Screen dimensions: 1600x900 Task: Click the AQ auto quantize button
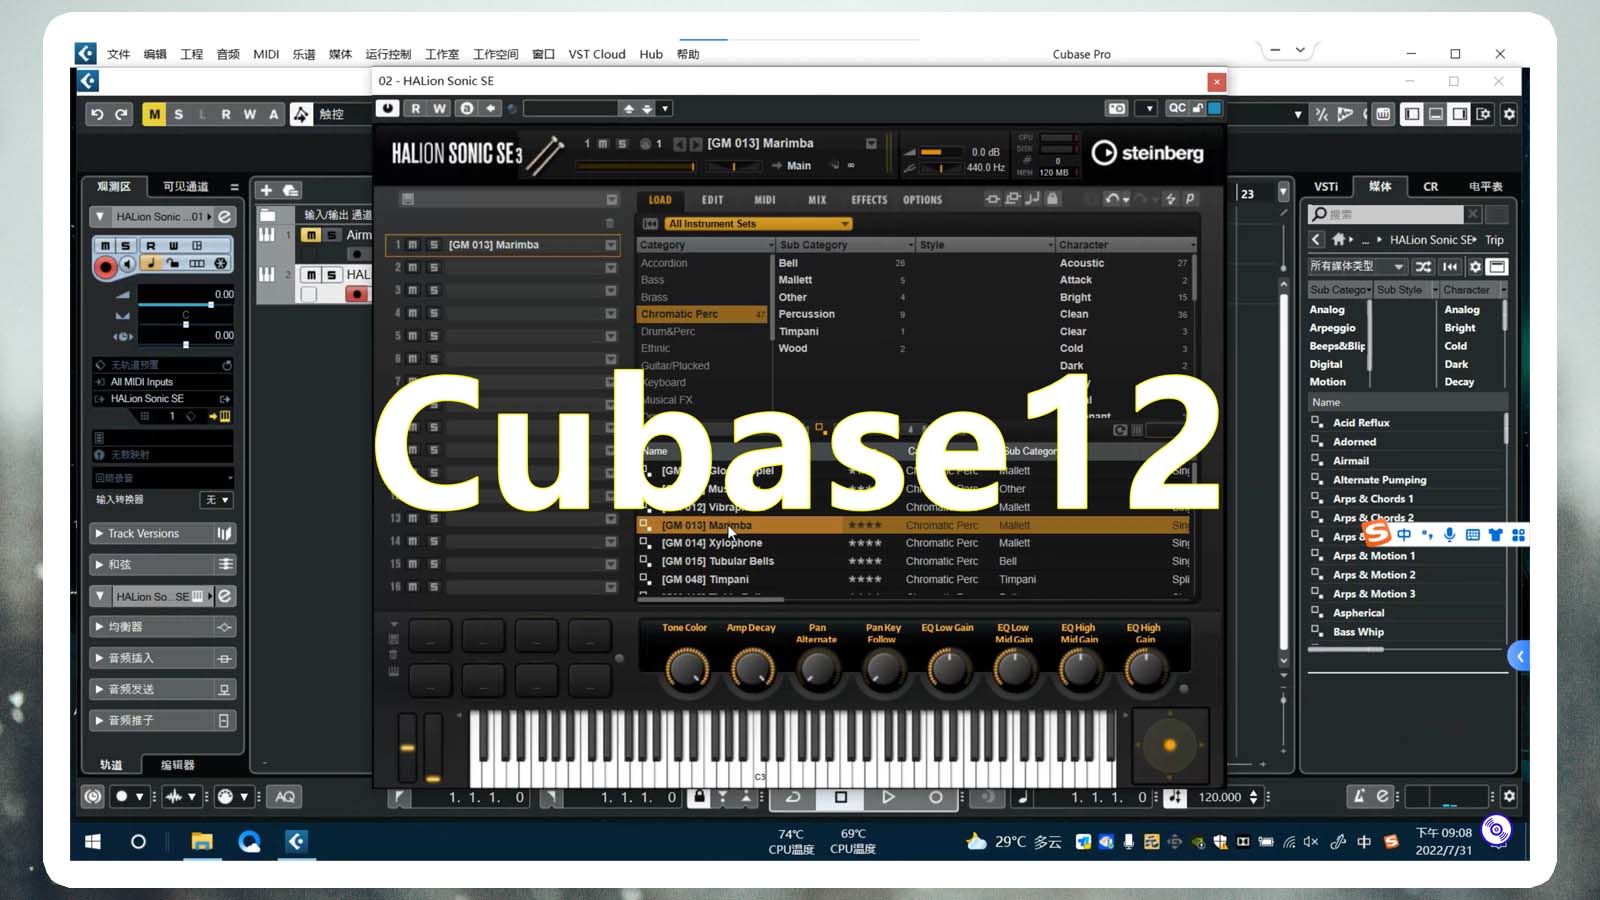(285, 797)
